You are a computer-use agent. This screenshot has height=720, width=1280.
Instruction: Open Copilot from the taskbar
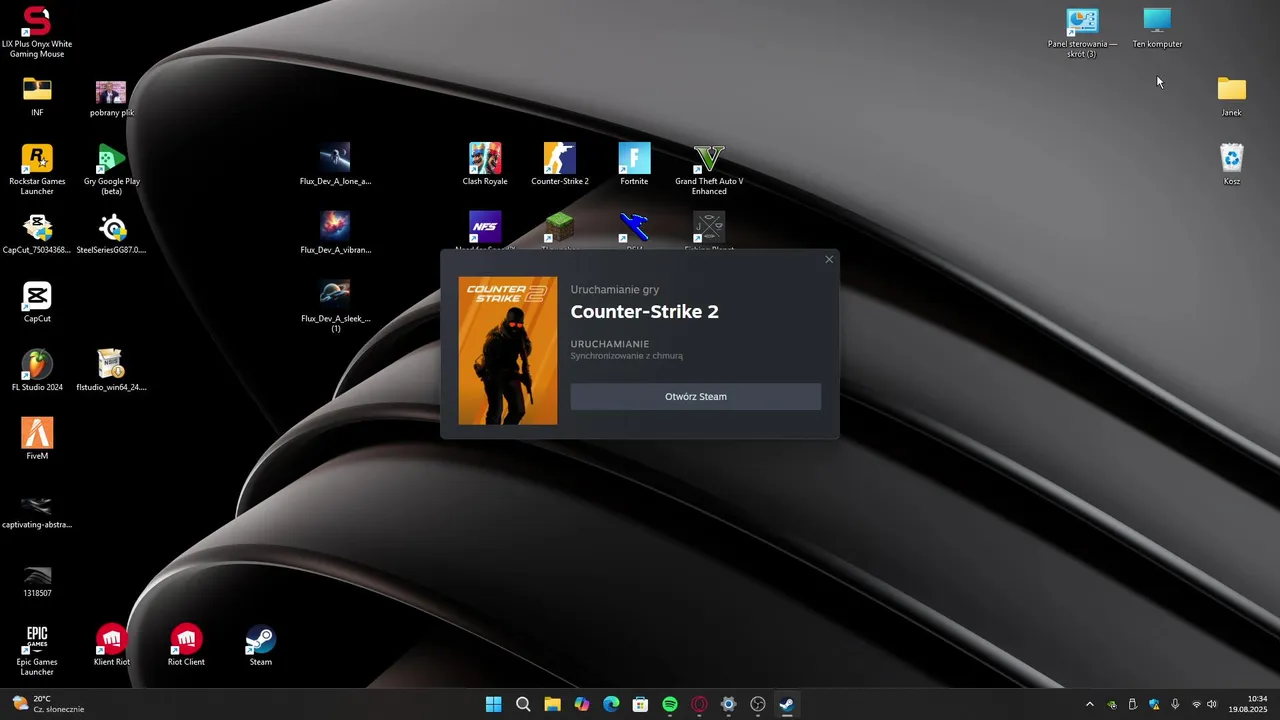[582, 704]
